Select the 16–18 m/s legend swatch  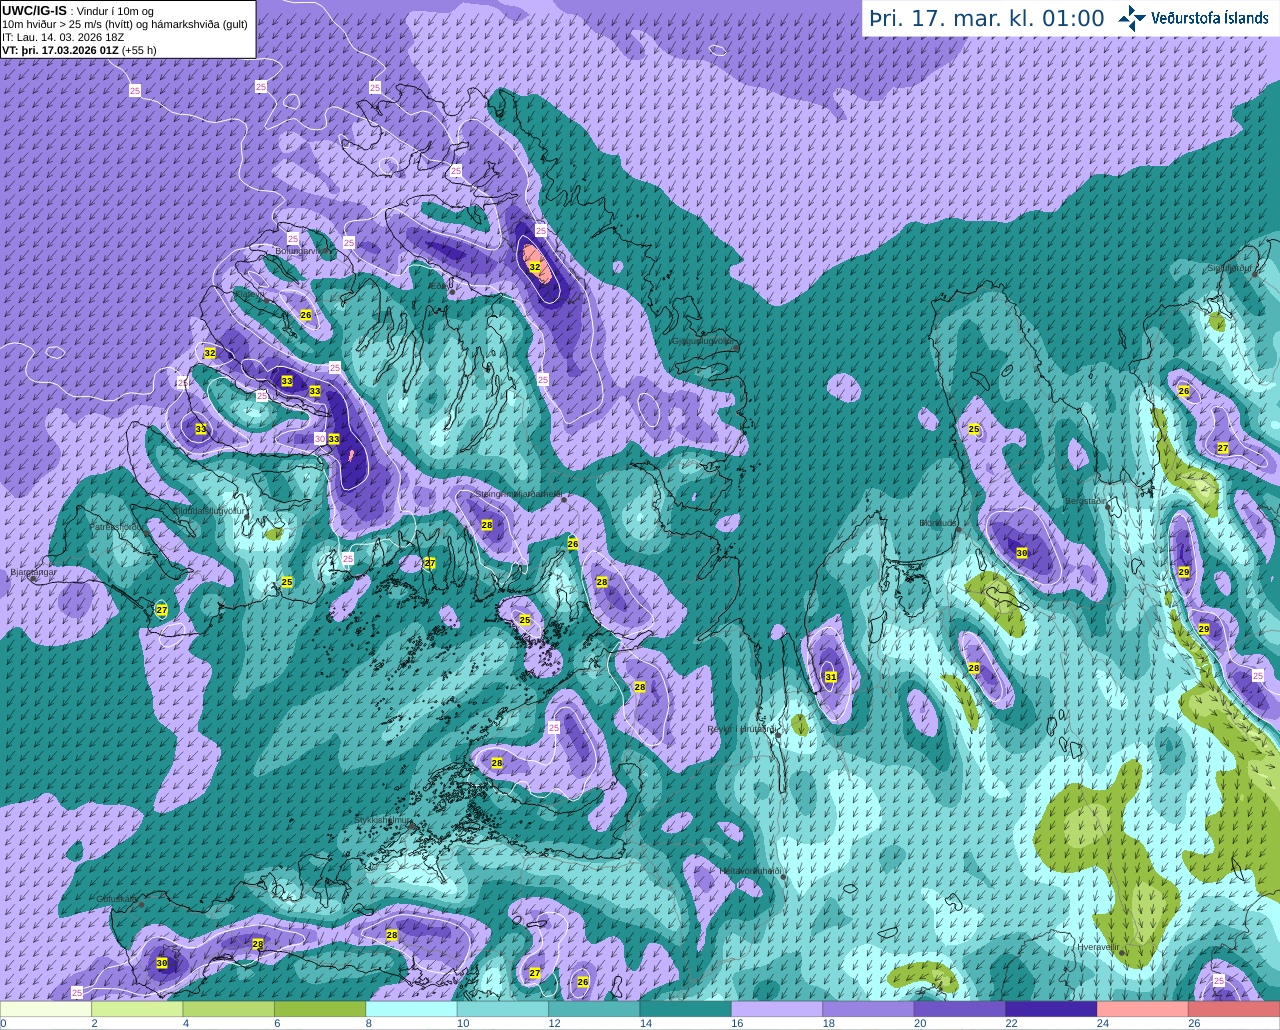pyautogui.click(x=778, y=1009)
